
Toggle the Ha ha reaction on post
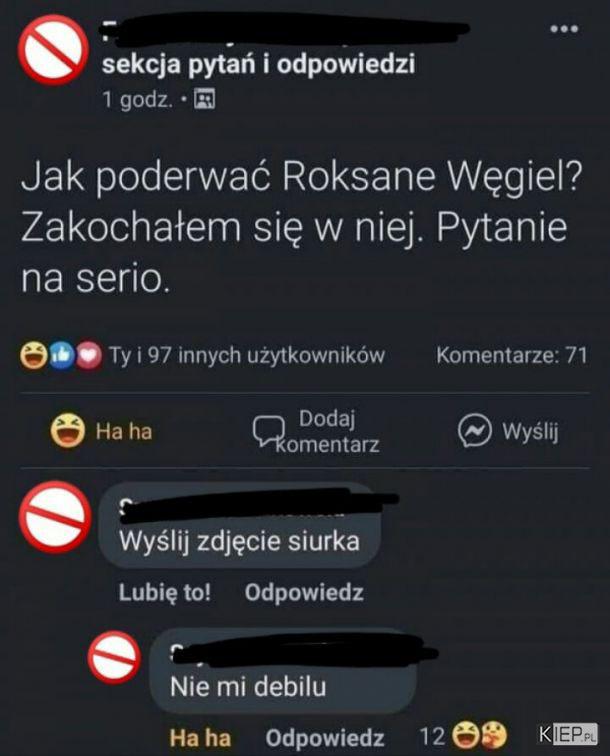tap(102, 431)
